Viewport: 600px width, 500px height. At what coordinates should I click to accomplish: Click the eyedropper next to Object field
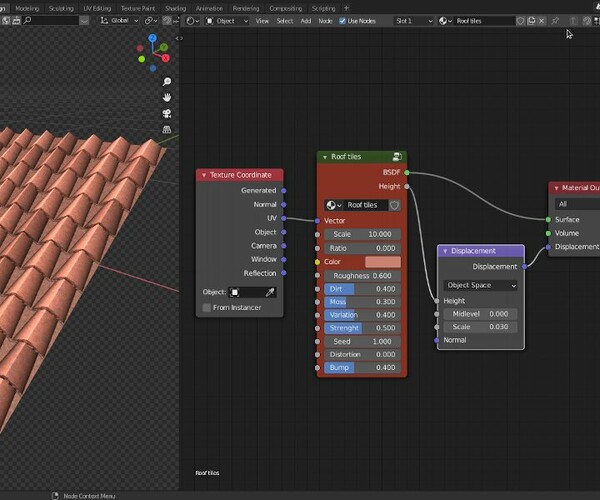(x=269, y=292)
